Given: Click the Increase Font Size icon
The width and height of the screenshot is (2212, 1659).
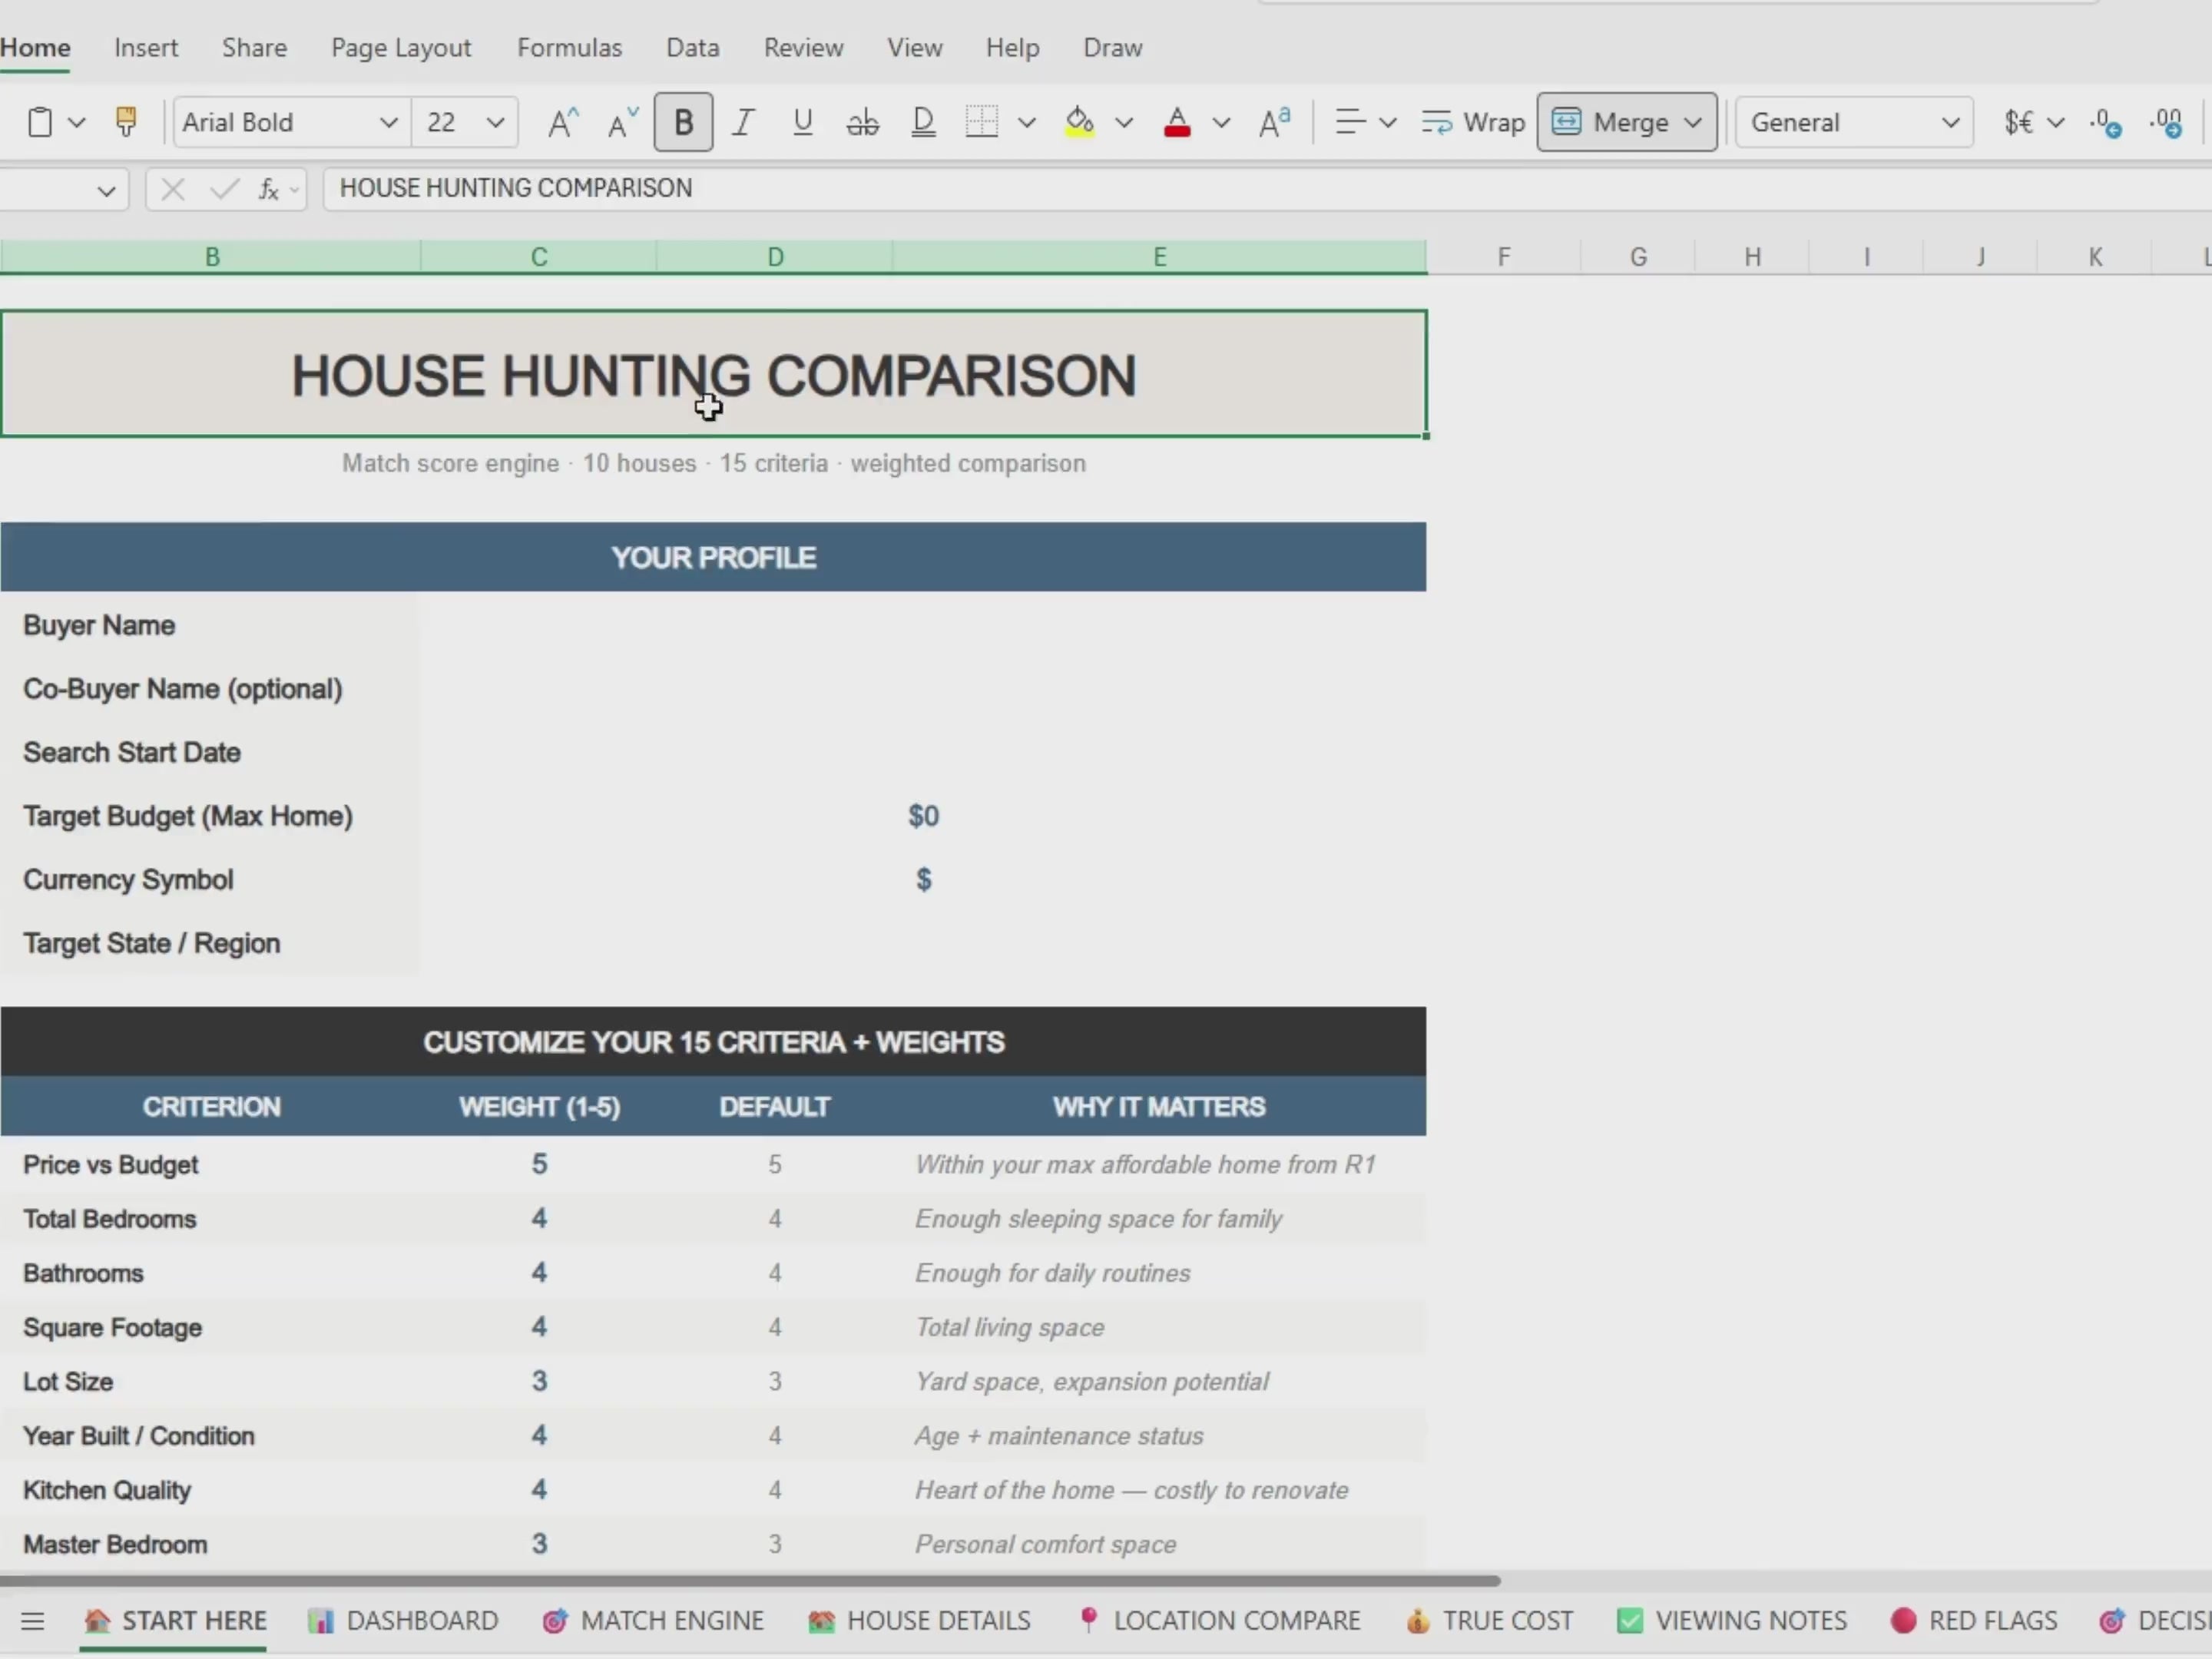Looking at the screenshot, I should 563,122.
